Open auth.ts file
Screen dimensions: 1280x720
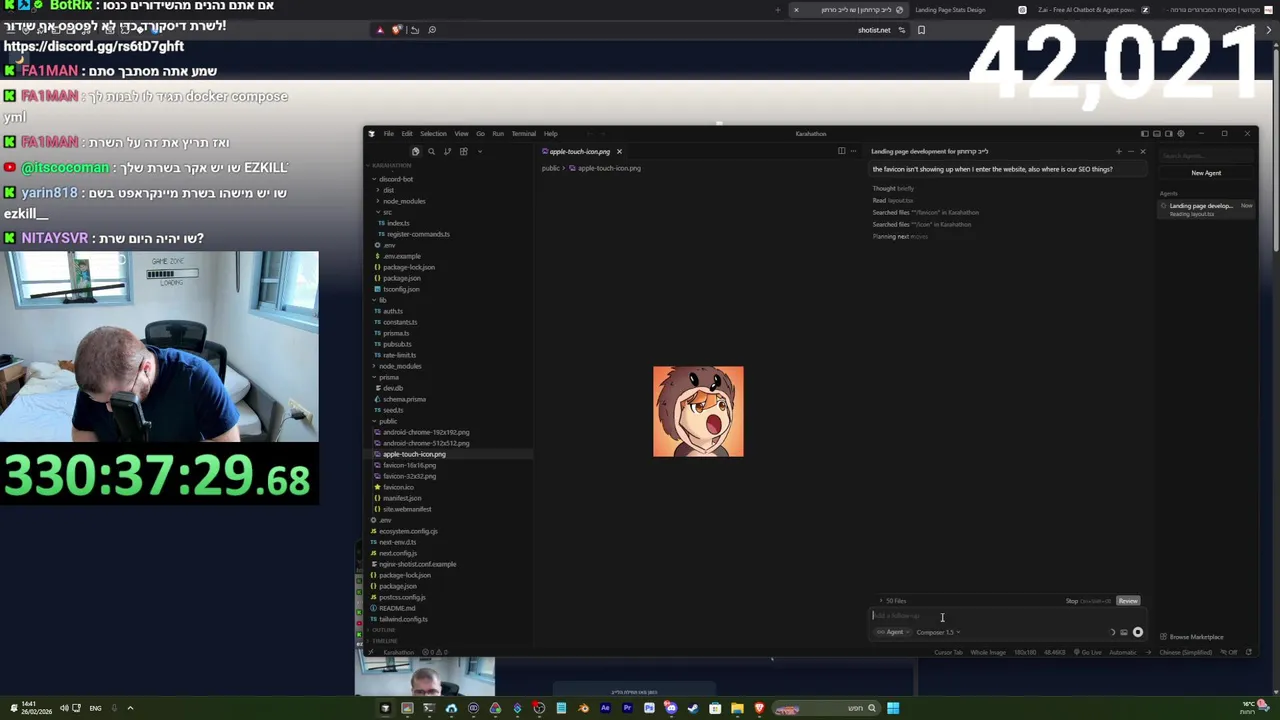point(393,311)
